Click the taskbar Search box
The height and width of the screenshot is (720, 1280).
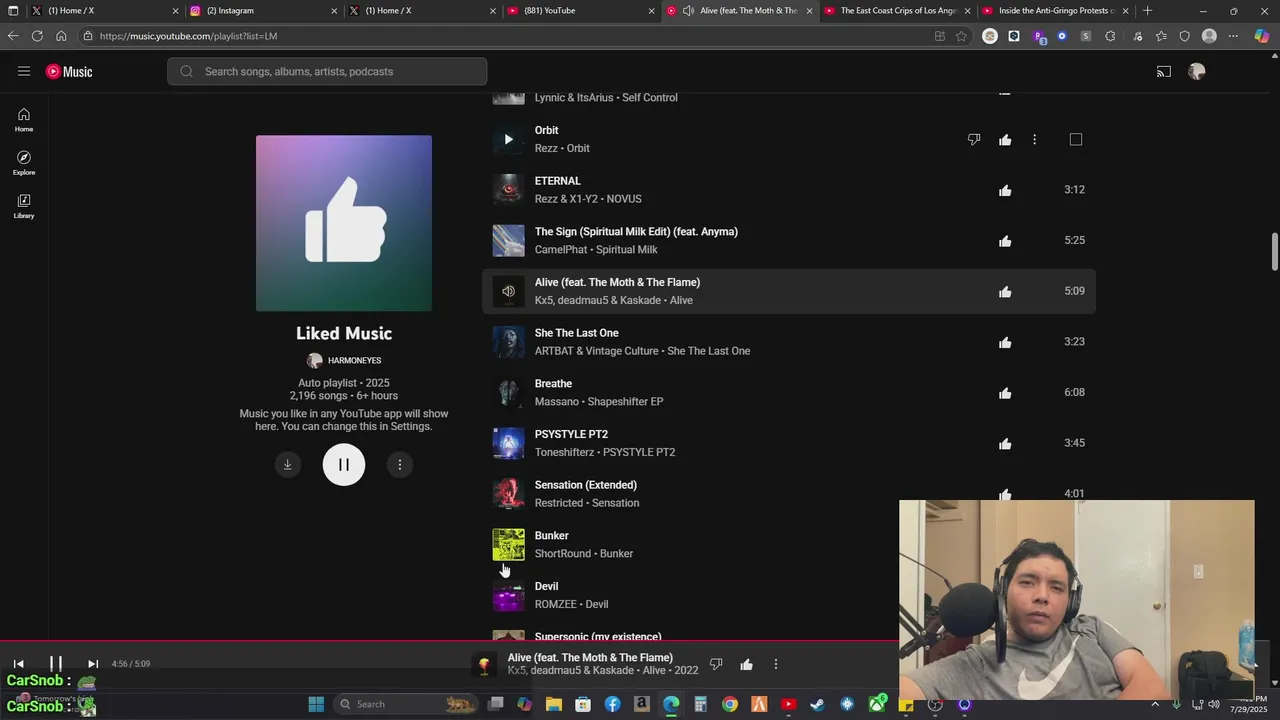pos(407,704)
